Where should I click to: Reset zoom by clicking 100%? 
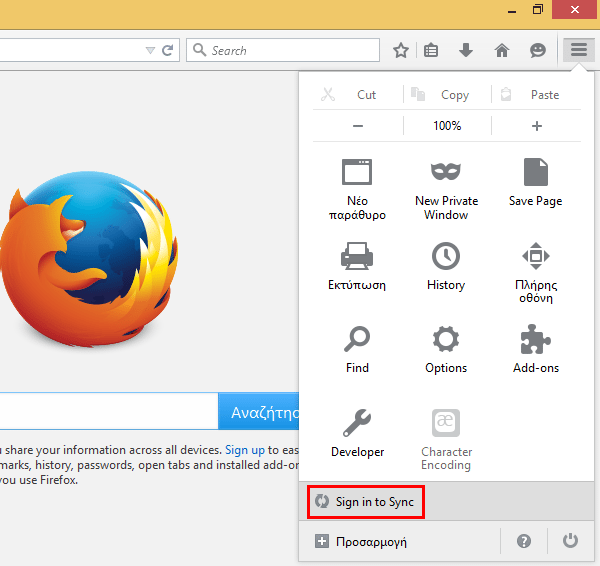click(447, 126)
